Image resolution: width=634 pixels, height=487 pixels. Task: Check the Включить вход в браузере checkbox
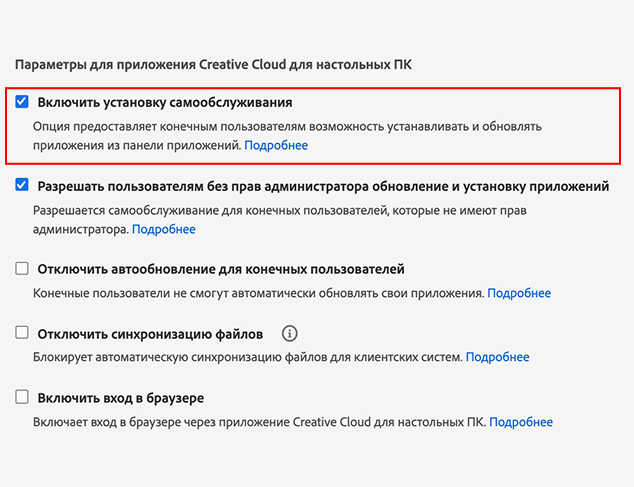pos(23,397)
